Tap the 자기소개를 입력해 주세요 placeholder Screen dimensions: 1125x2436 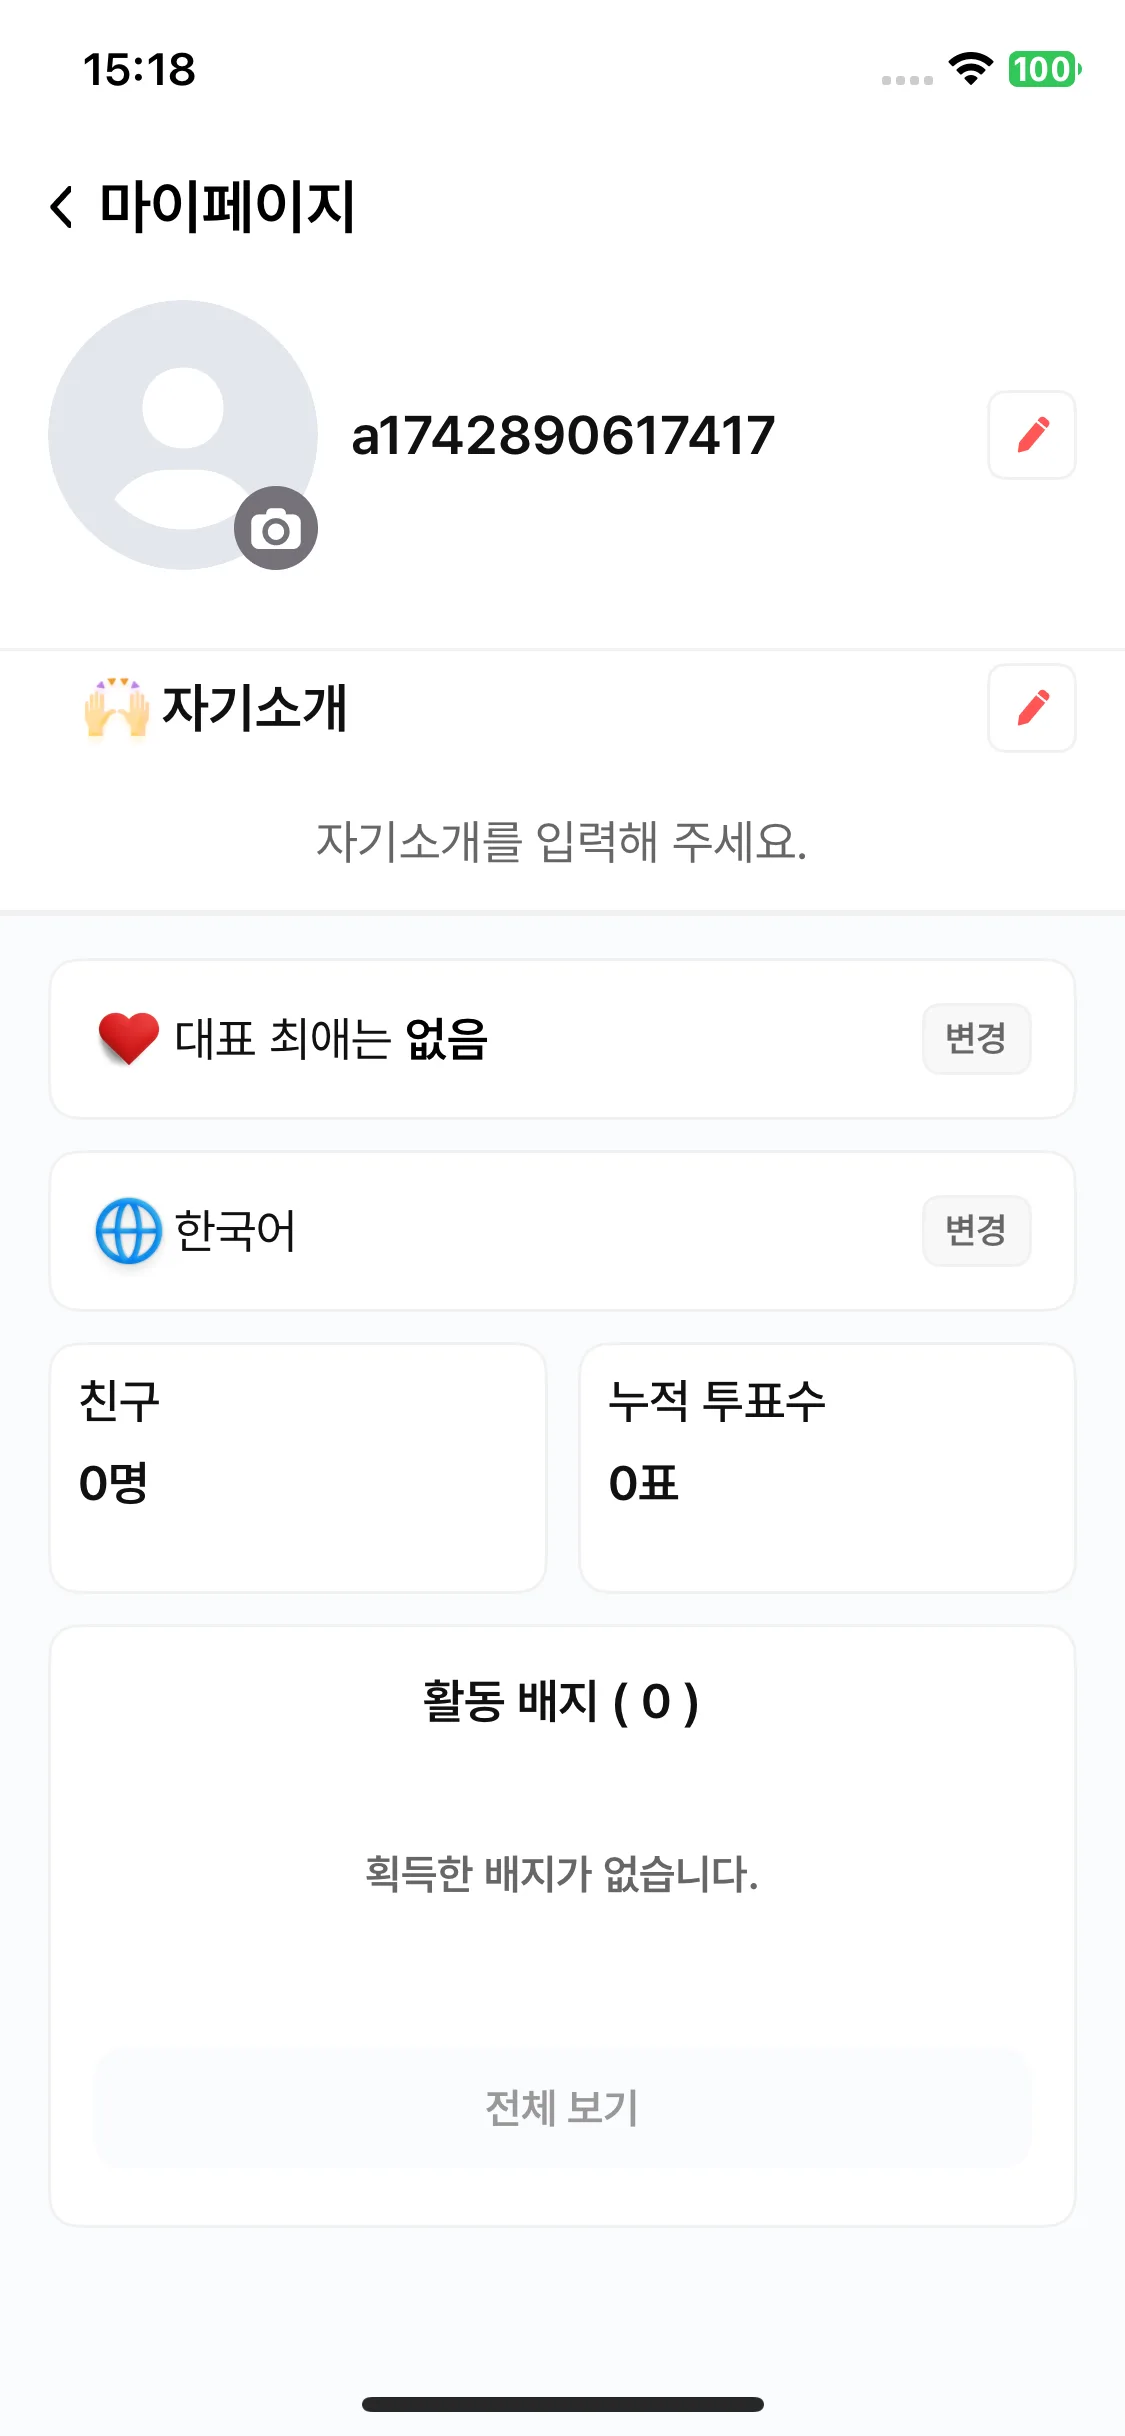point(562,841)
